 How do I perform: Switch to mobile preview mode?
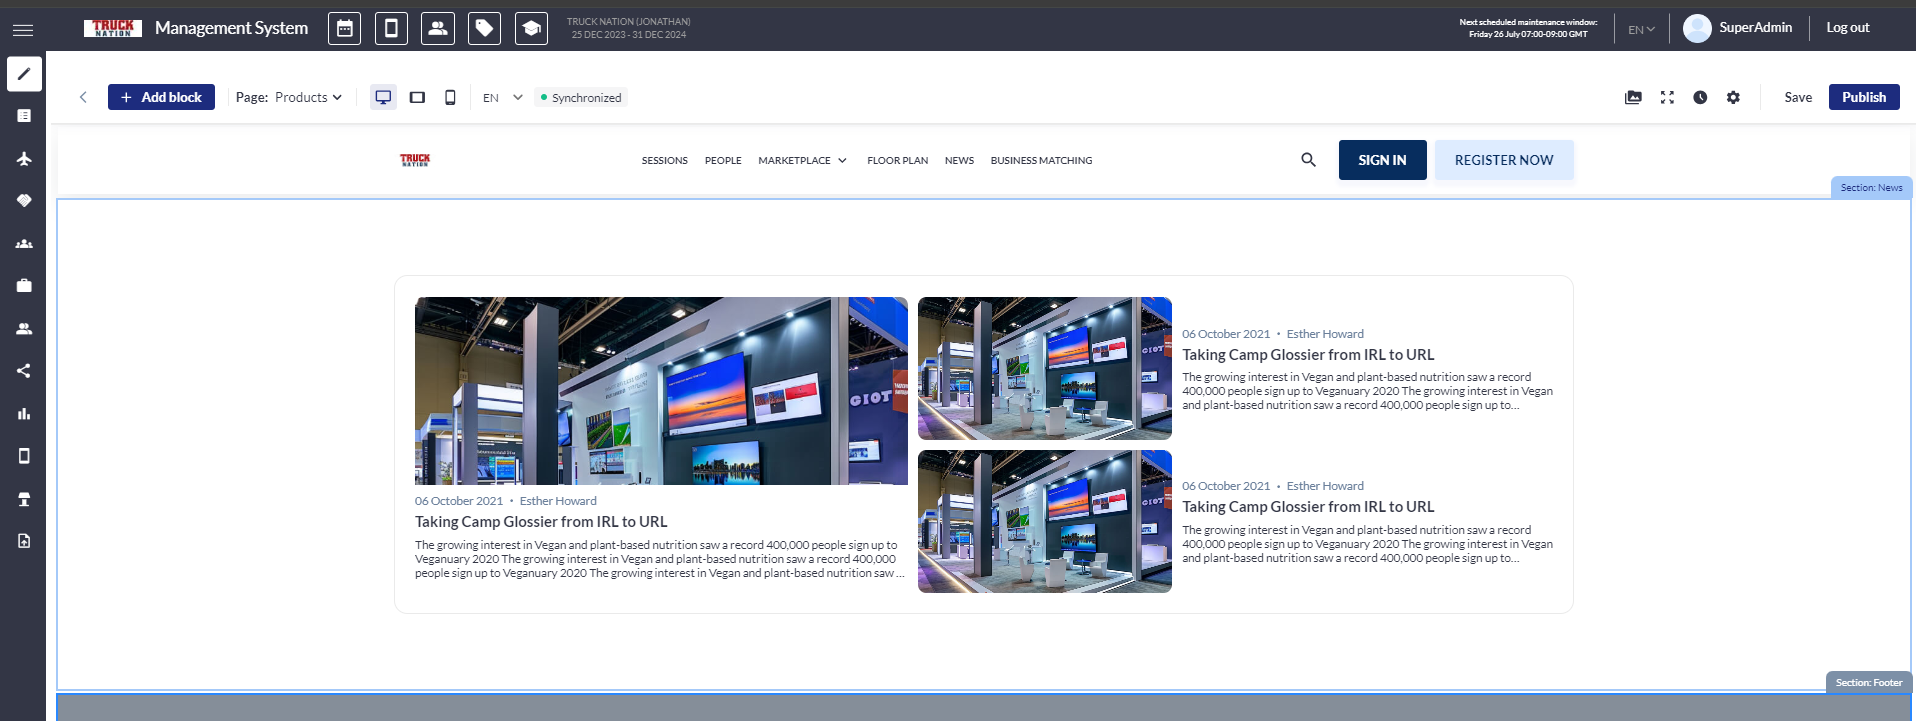point(450,97)
